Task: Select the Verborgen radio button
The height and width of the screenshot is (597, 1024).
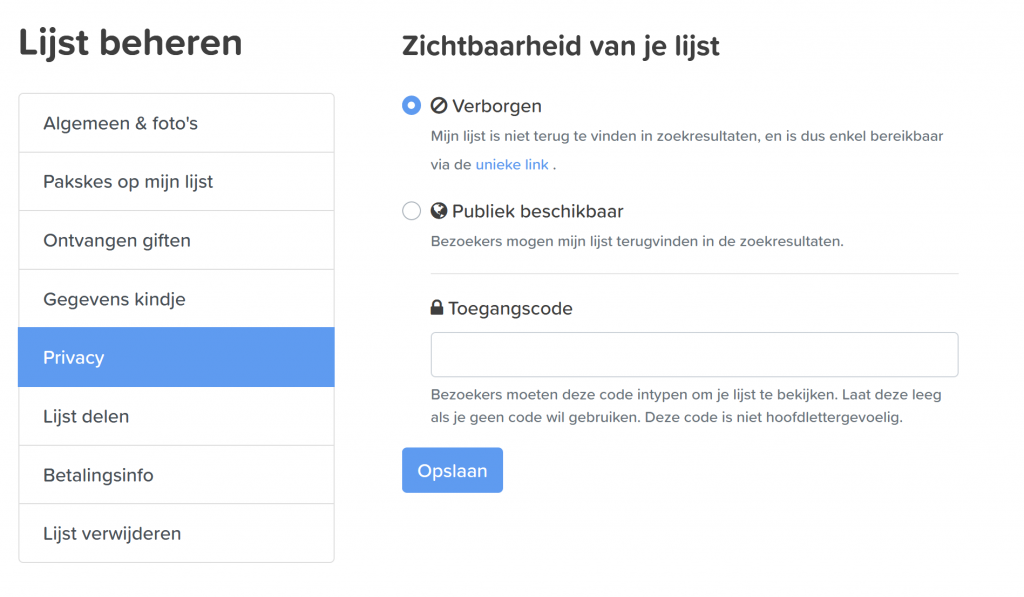Action: click(411, 105)
